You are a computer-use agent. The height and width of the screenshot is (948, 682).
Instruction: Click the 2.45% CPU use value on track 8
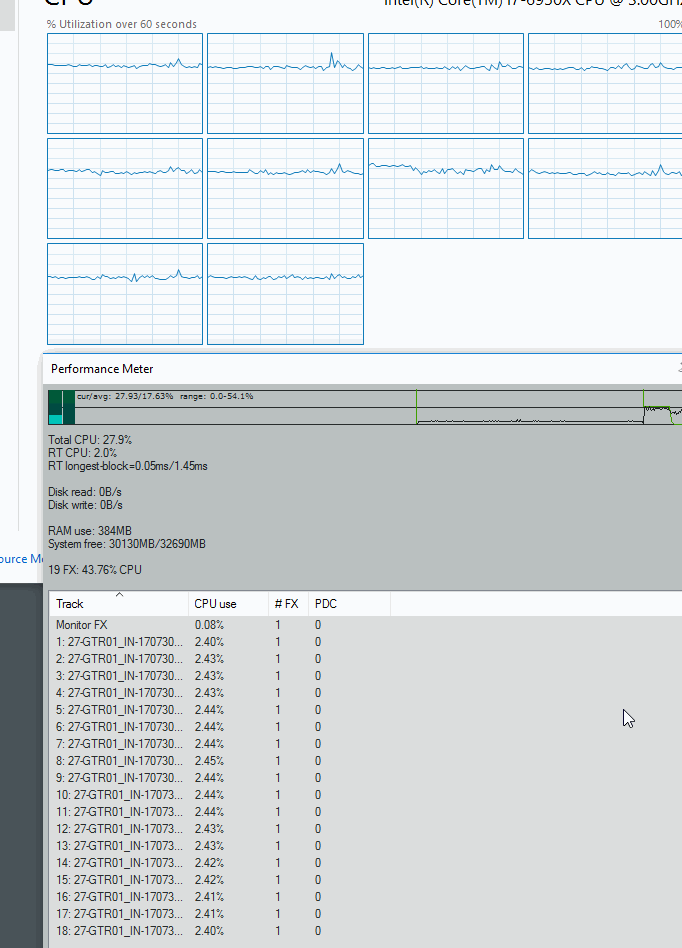pos(209,761)
